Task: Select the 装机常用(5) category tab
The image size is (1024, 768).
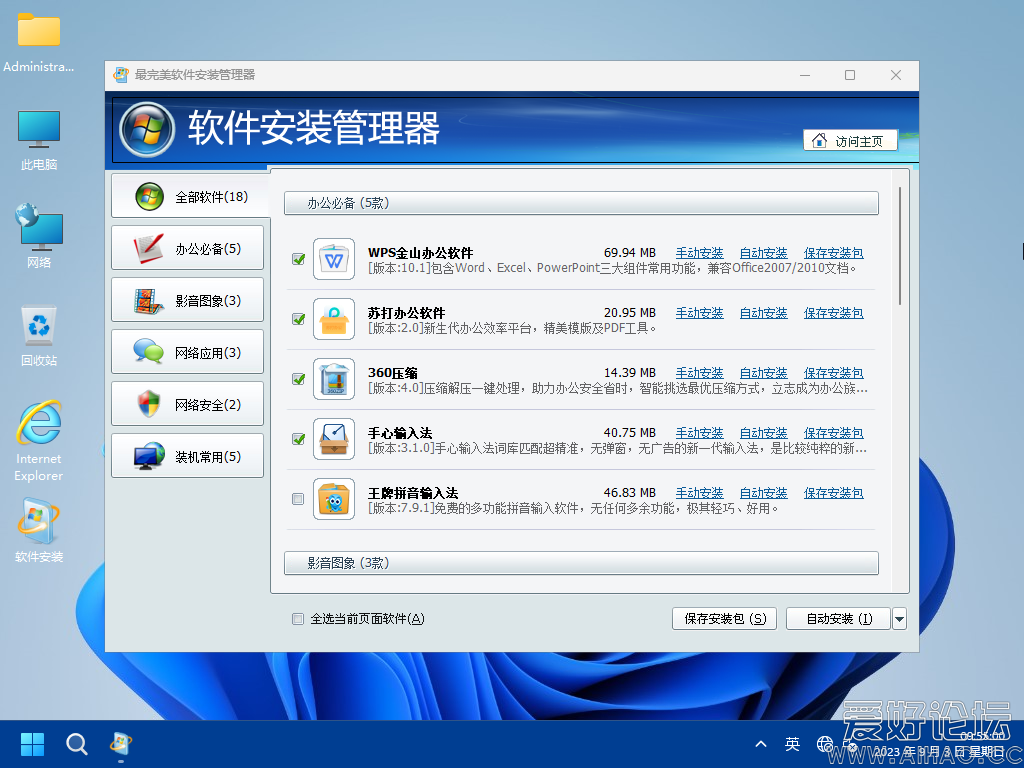Action: (188, 456)
